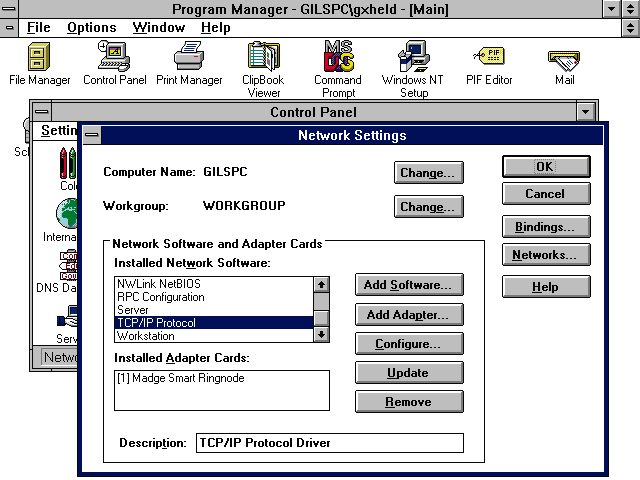Select Workstation in the network software list
The image size is (640, 480).
145,336
